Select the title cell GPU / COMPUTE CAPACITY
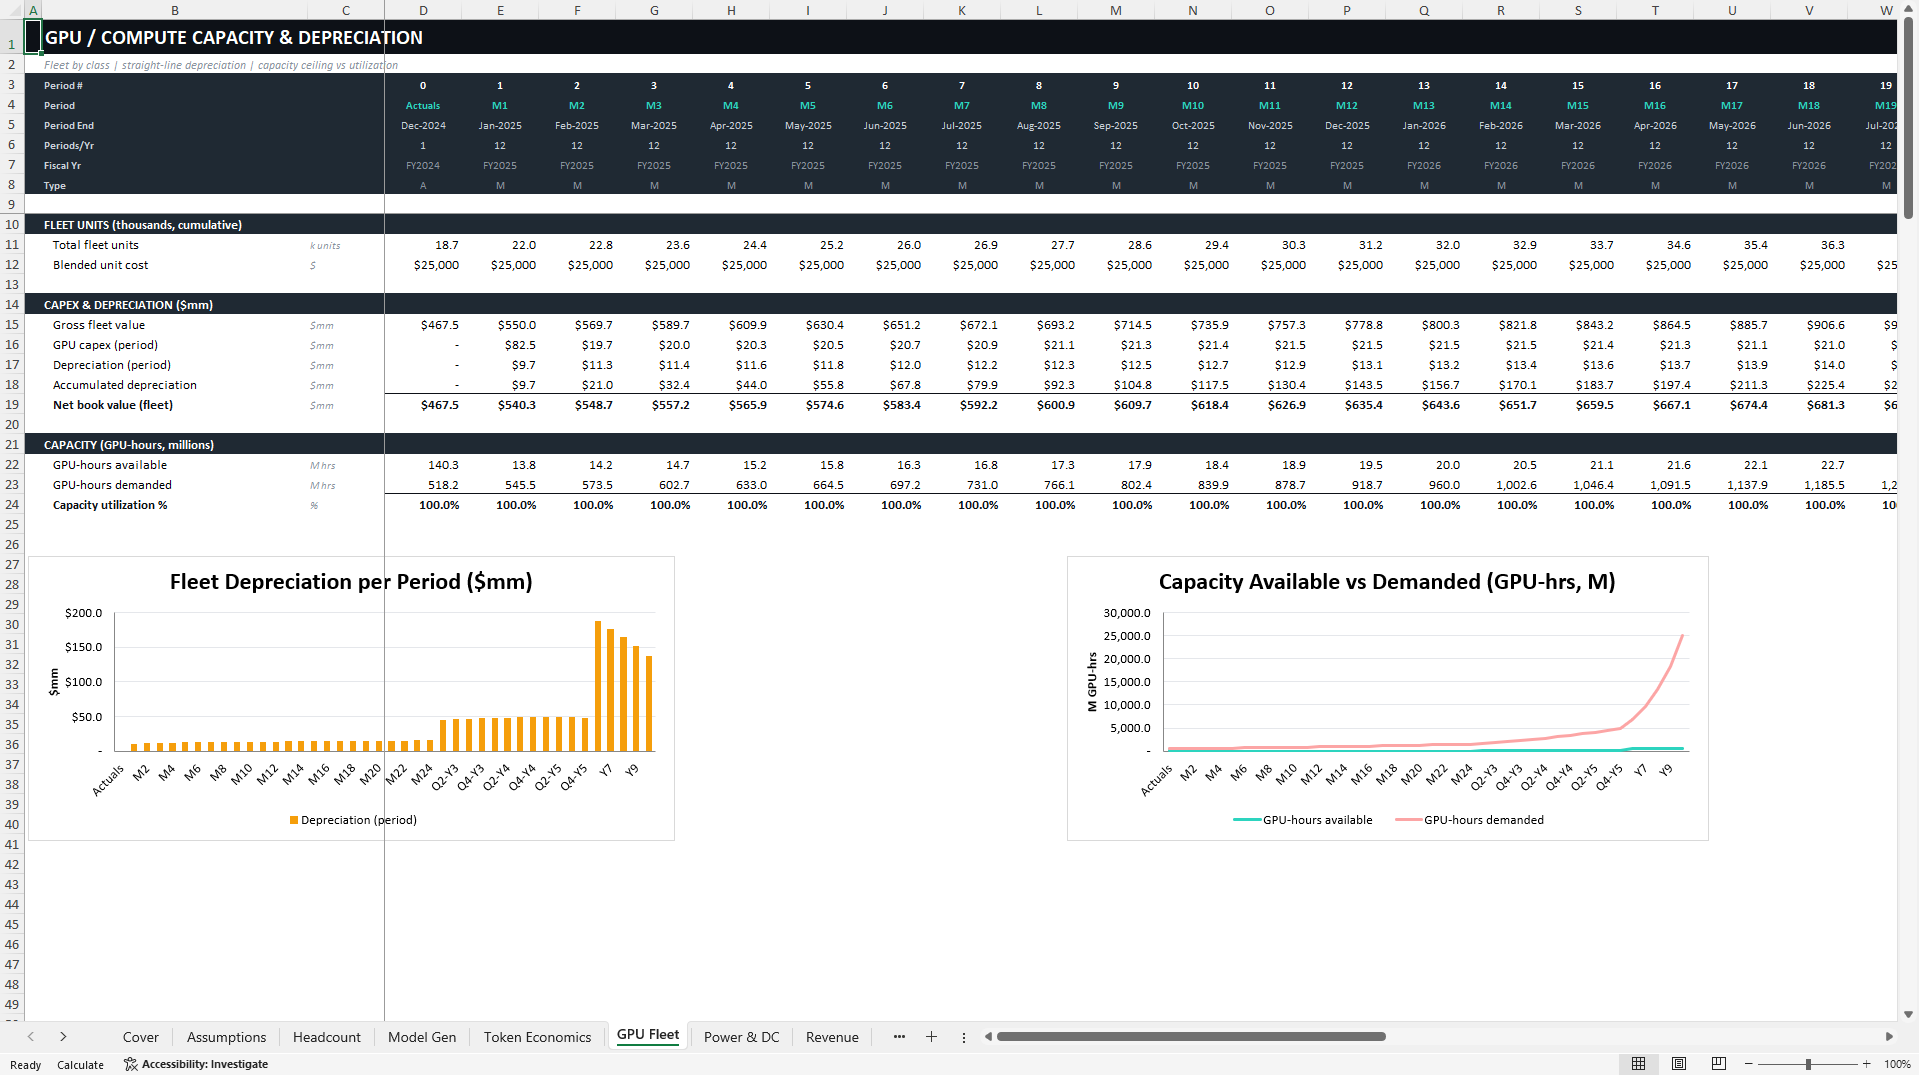Viewport: 1919px width, 1075px height. click(x=234, y=38)
